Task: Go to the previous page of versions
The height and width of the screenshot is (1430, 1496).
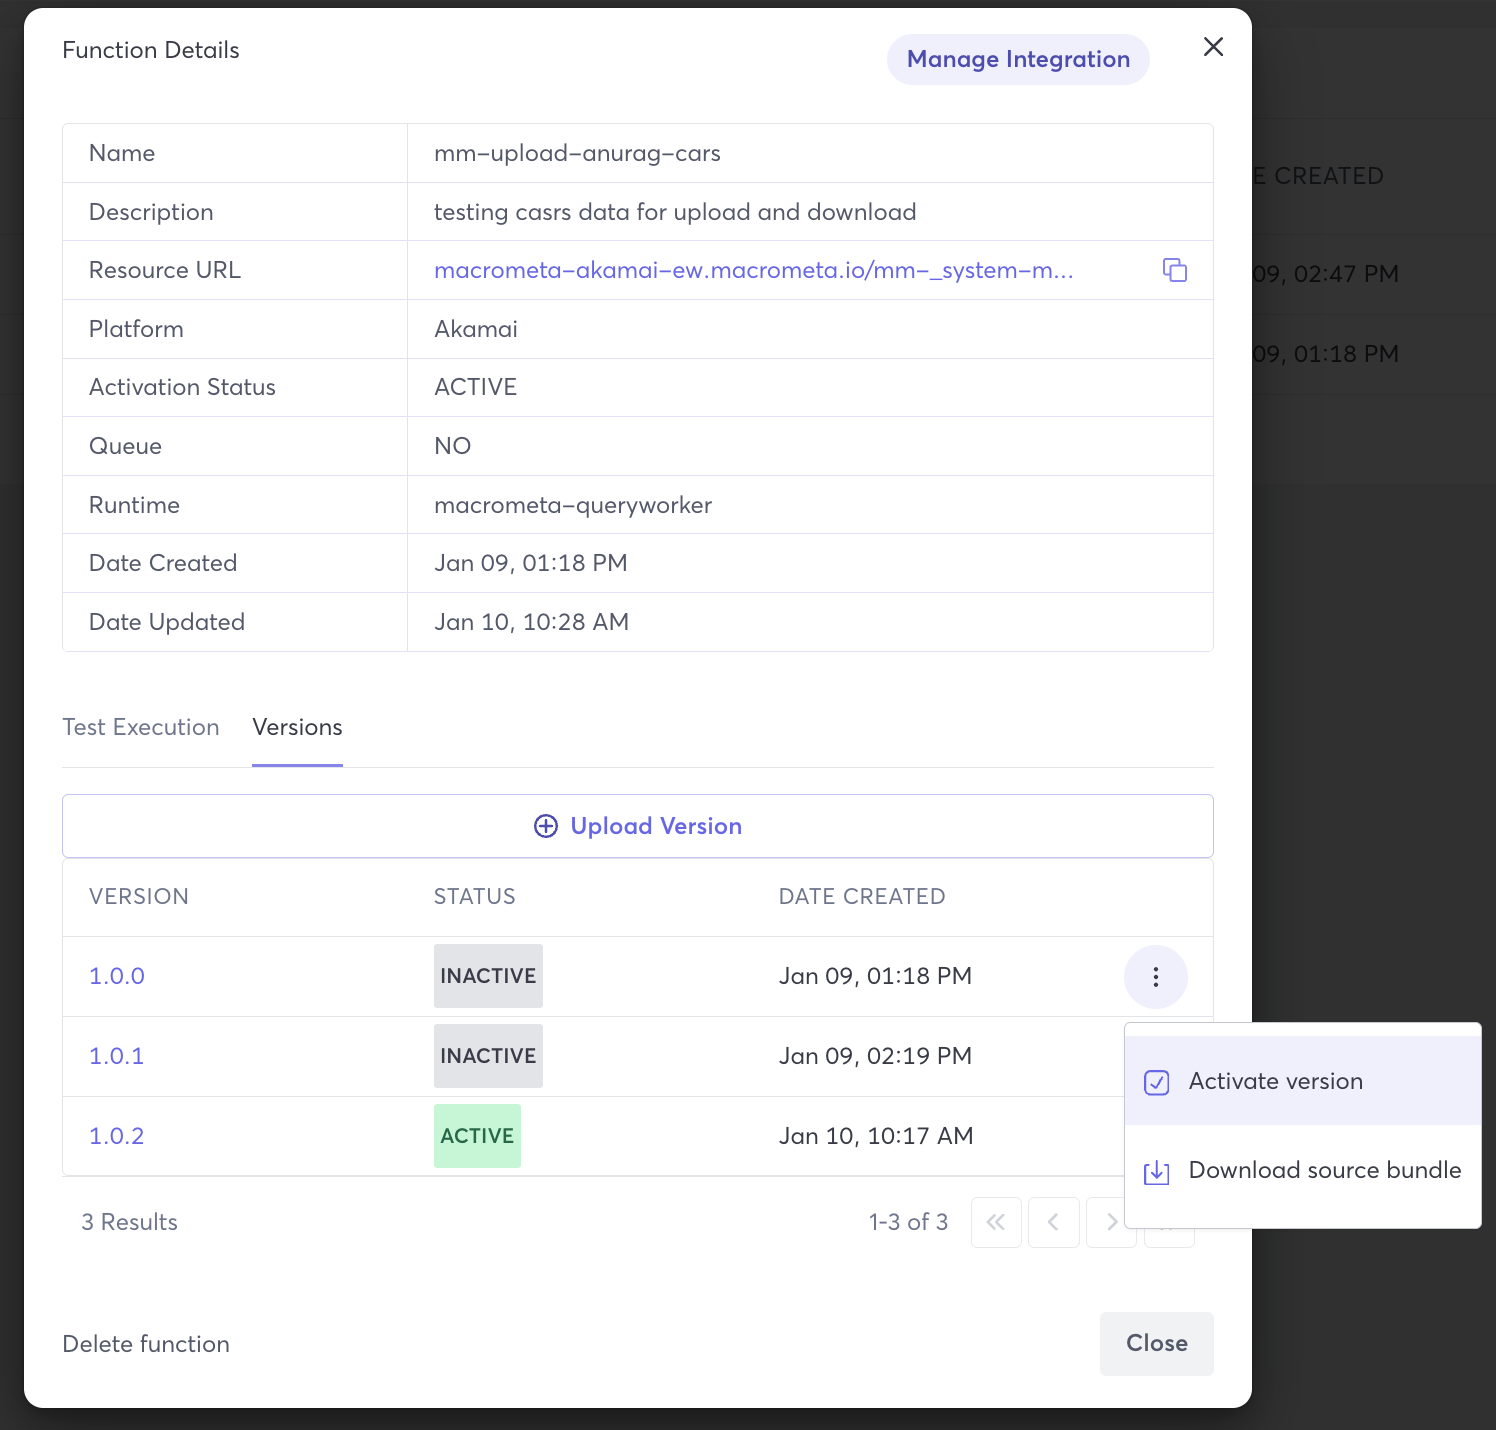Action: (1054, 1222)
